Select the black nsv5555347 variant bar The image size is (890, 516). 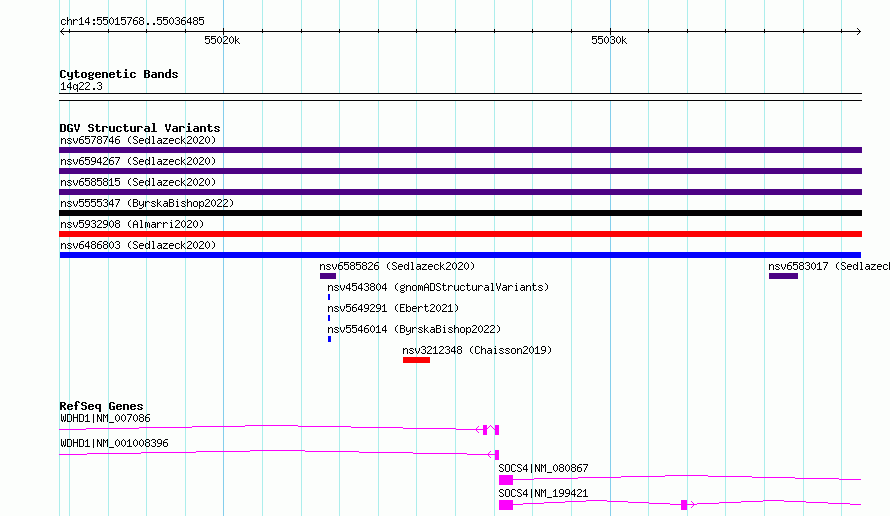tap(460, 213)
